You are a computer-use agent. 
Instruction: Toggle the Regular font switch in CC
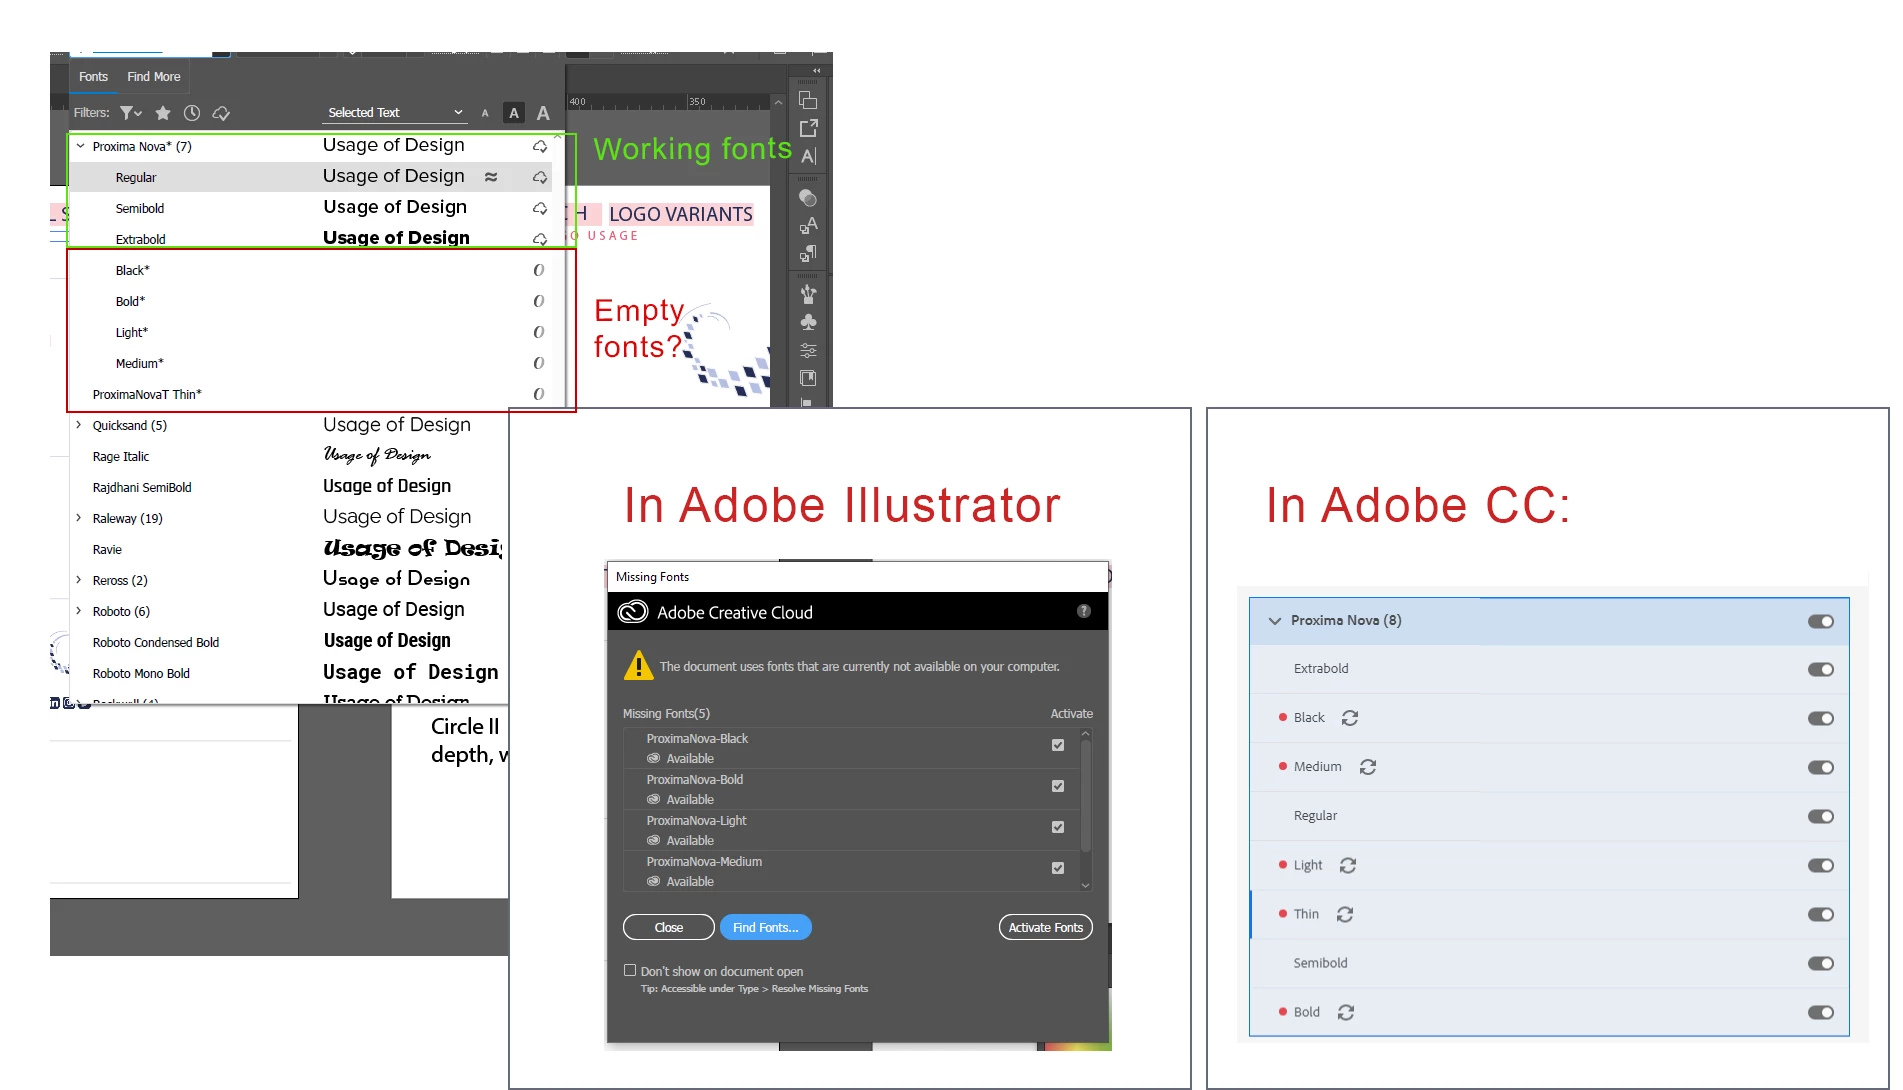(1820, 816)
